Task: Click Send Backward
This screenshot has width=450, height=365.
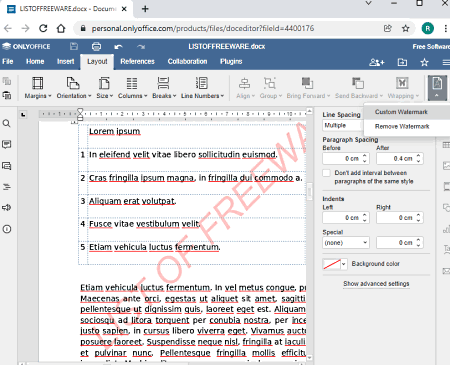Action: 359,88
